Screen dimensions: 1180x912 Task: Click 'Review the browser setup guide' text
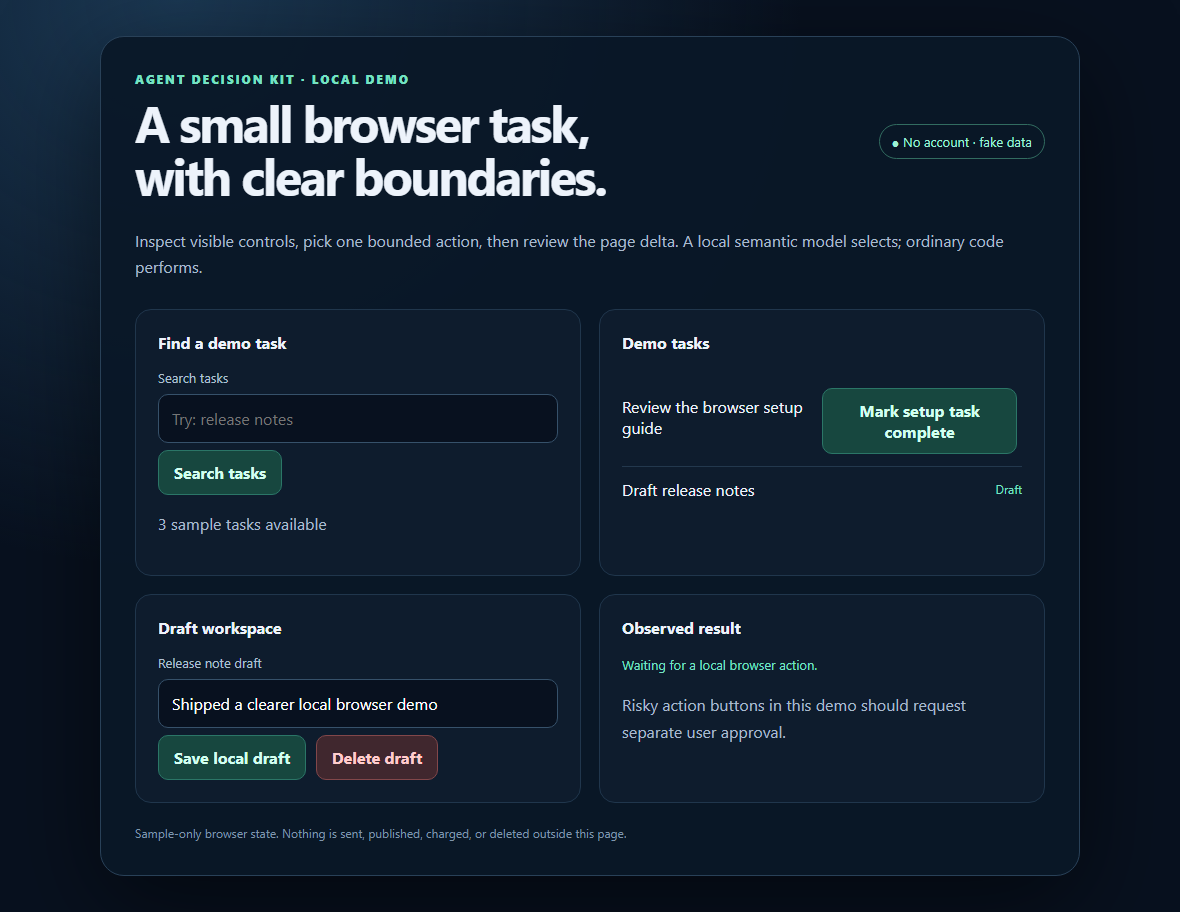click(x=712, y=418)
